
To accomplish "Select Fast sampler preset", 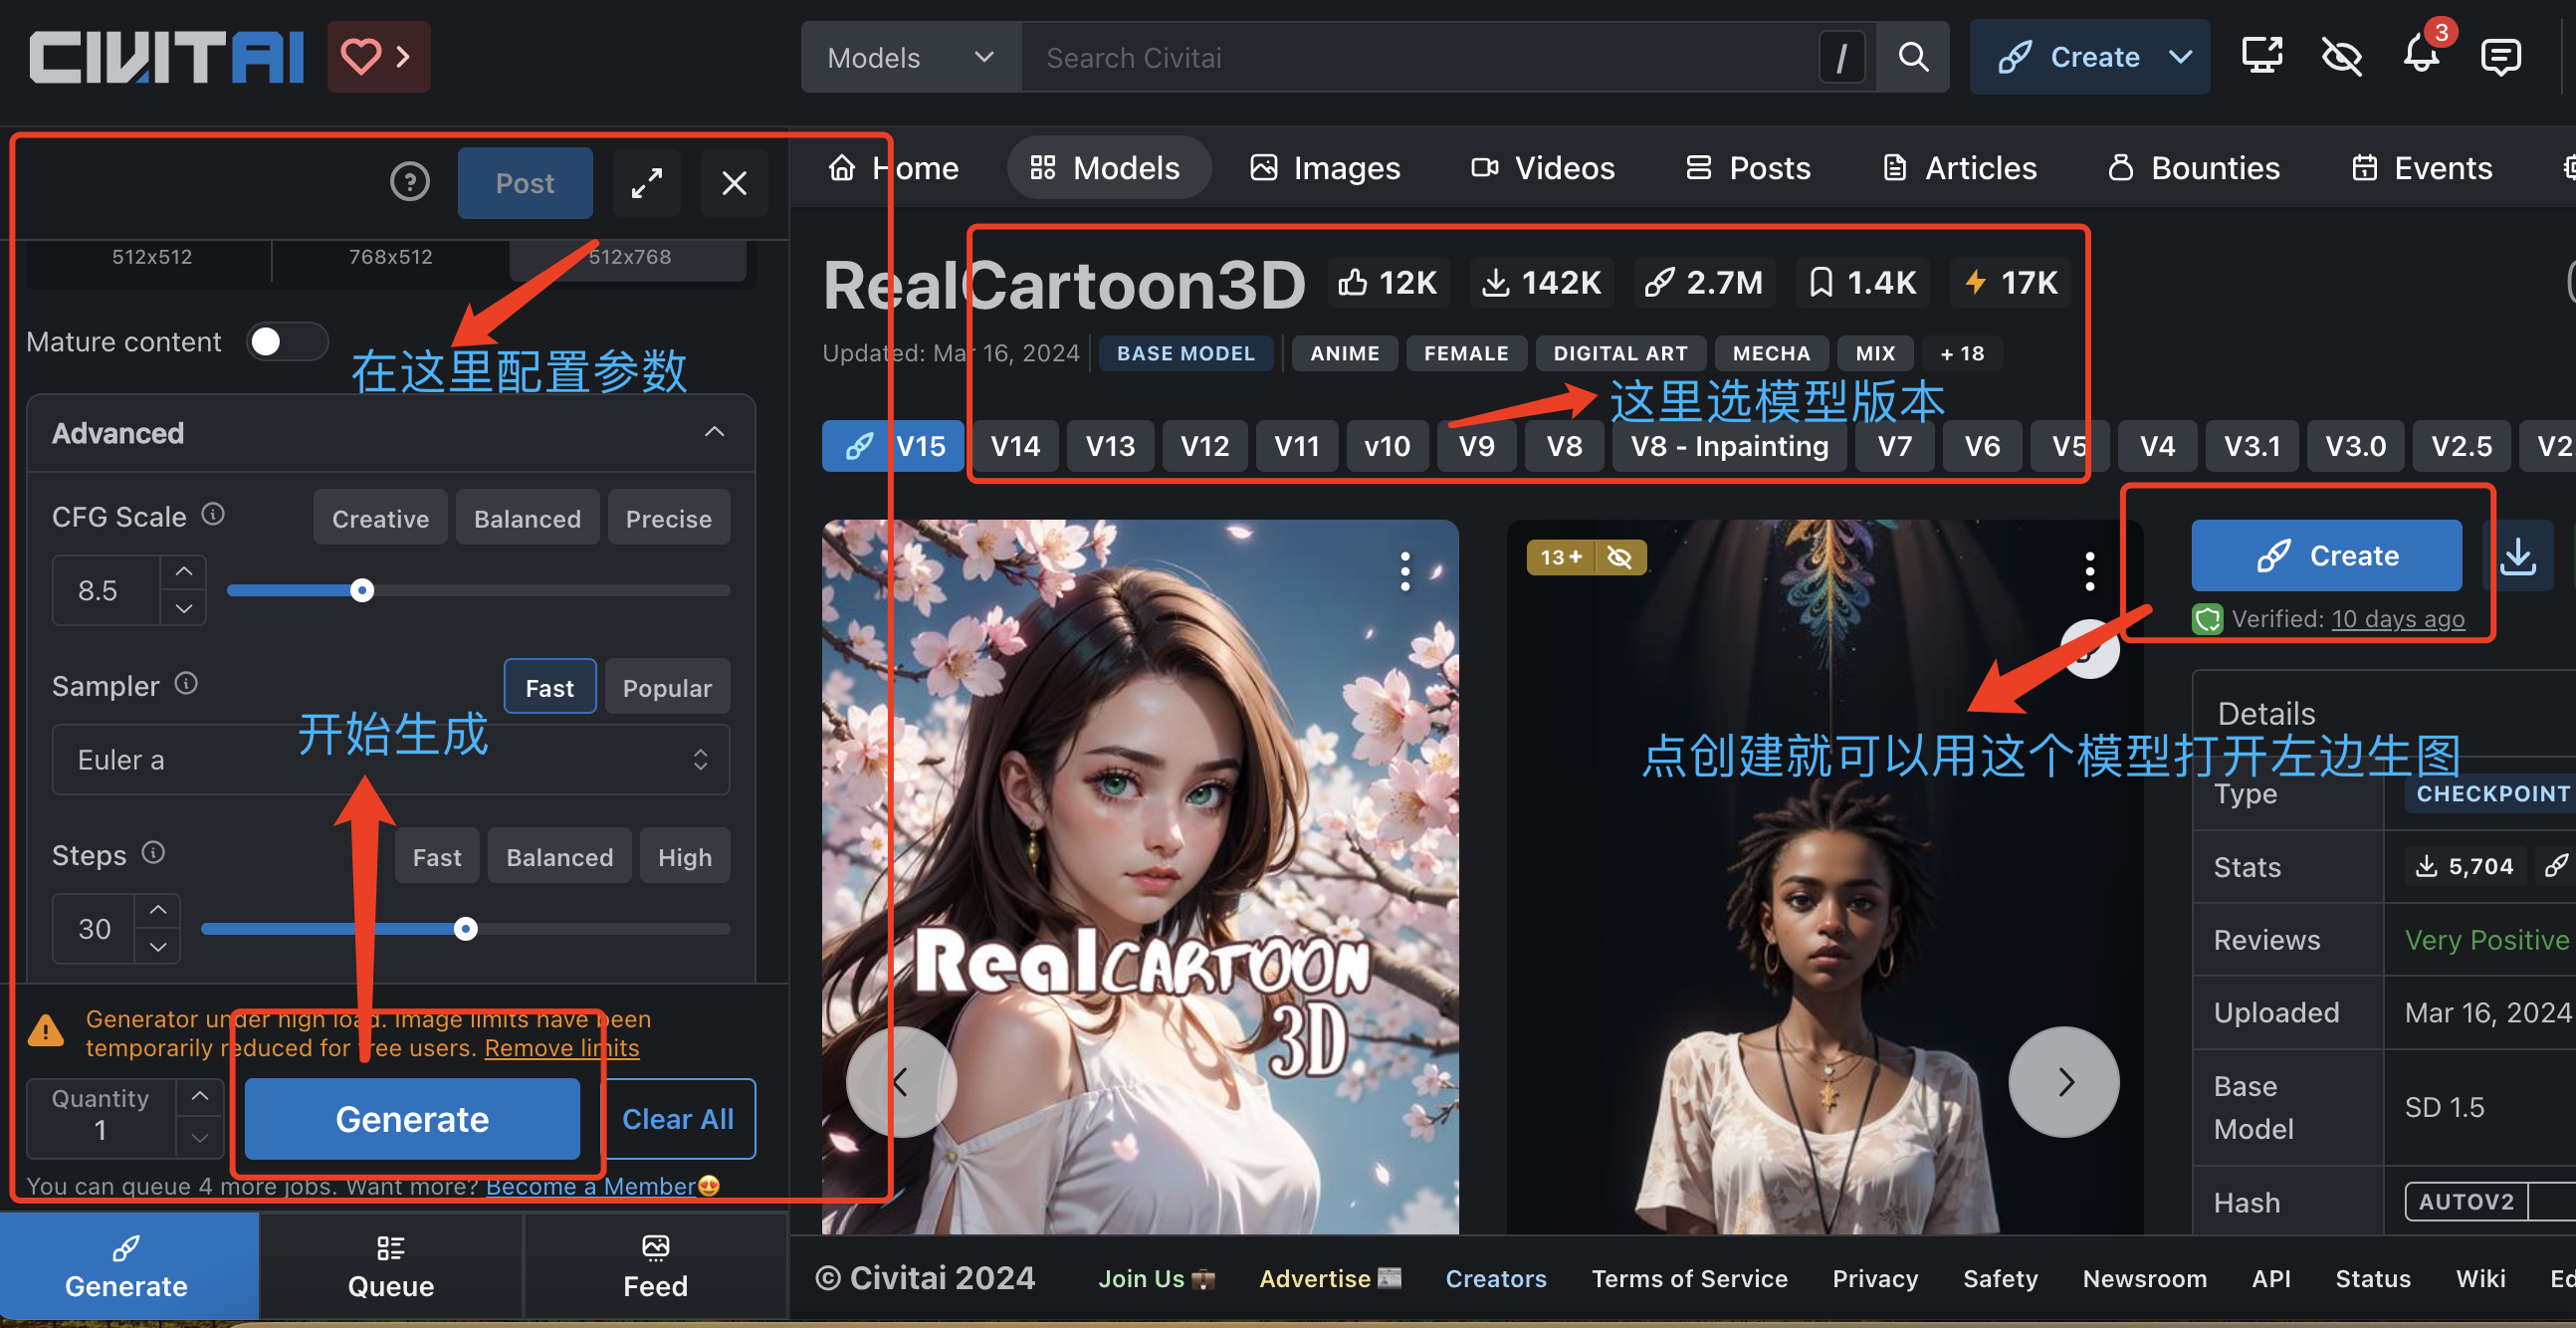I will pos(549,687).
